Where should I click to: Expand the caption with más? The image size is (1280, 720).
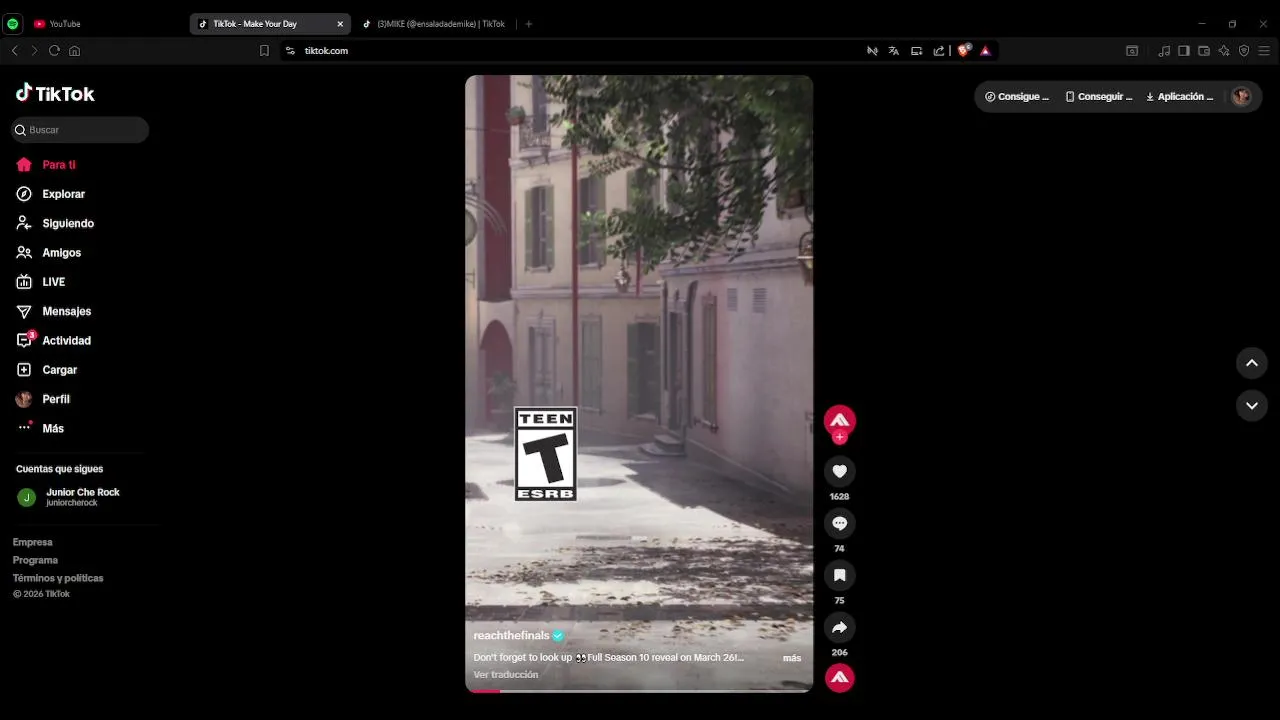click(x=792, y=658)
